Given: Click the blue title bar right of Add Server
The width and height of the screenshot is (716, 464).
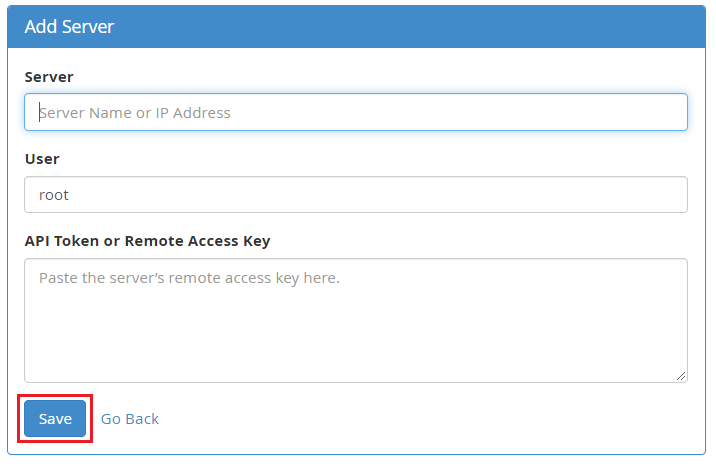Looking at the screenshot, I should click(x=450, y=27).
